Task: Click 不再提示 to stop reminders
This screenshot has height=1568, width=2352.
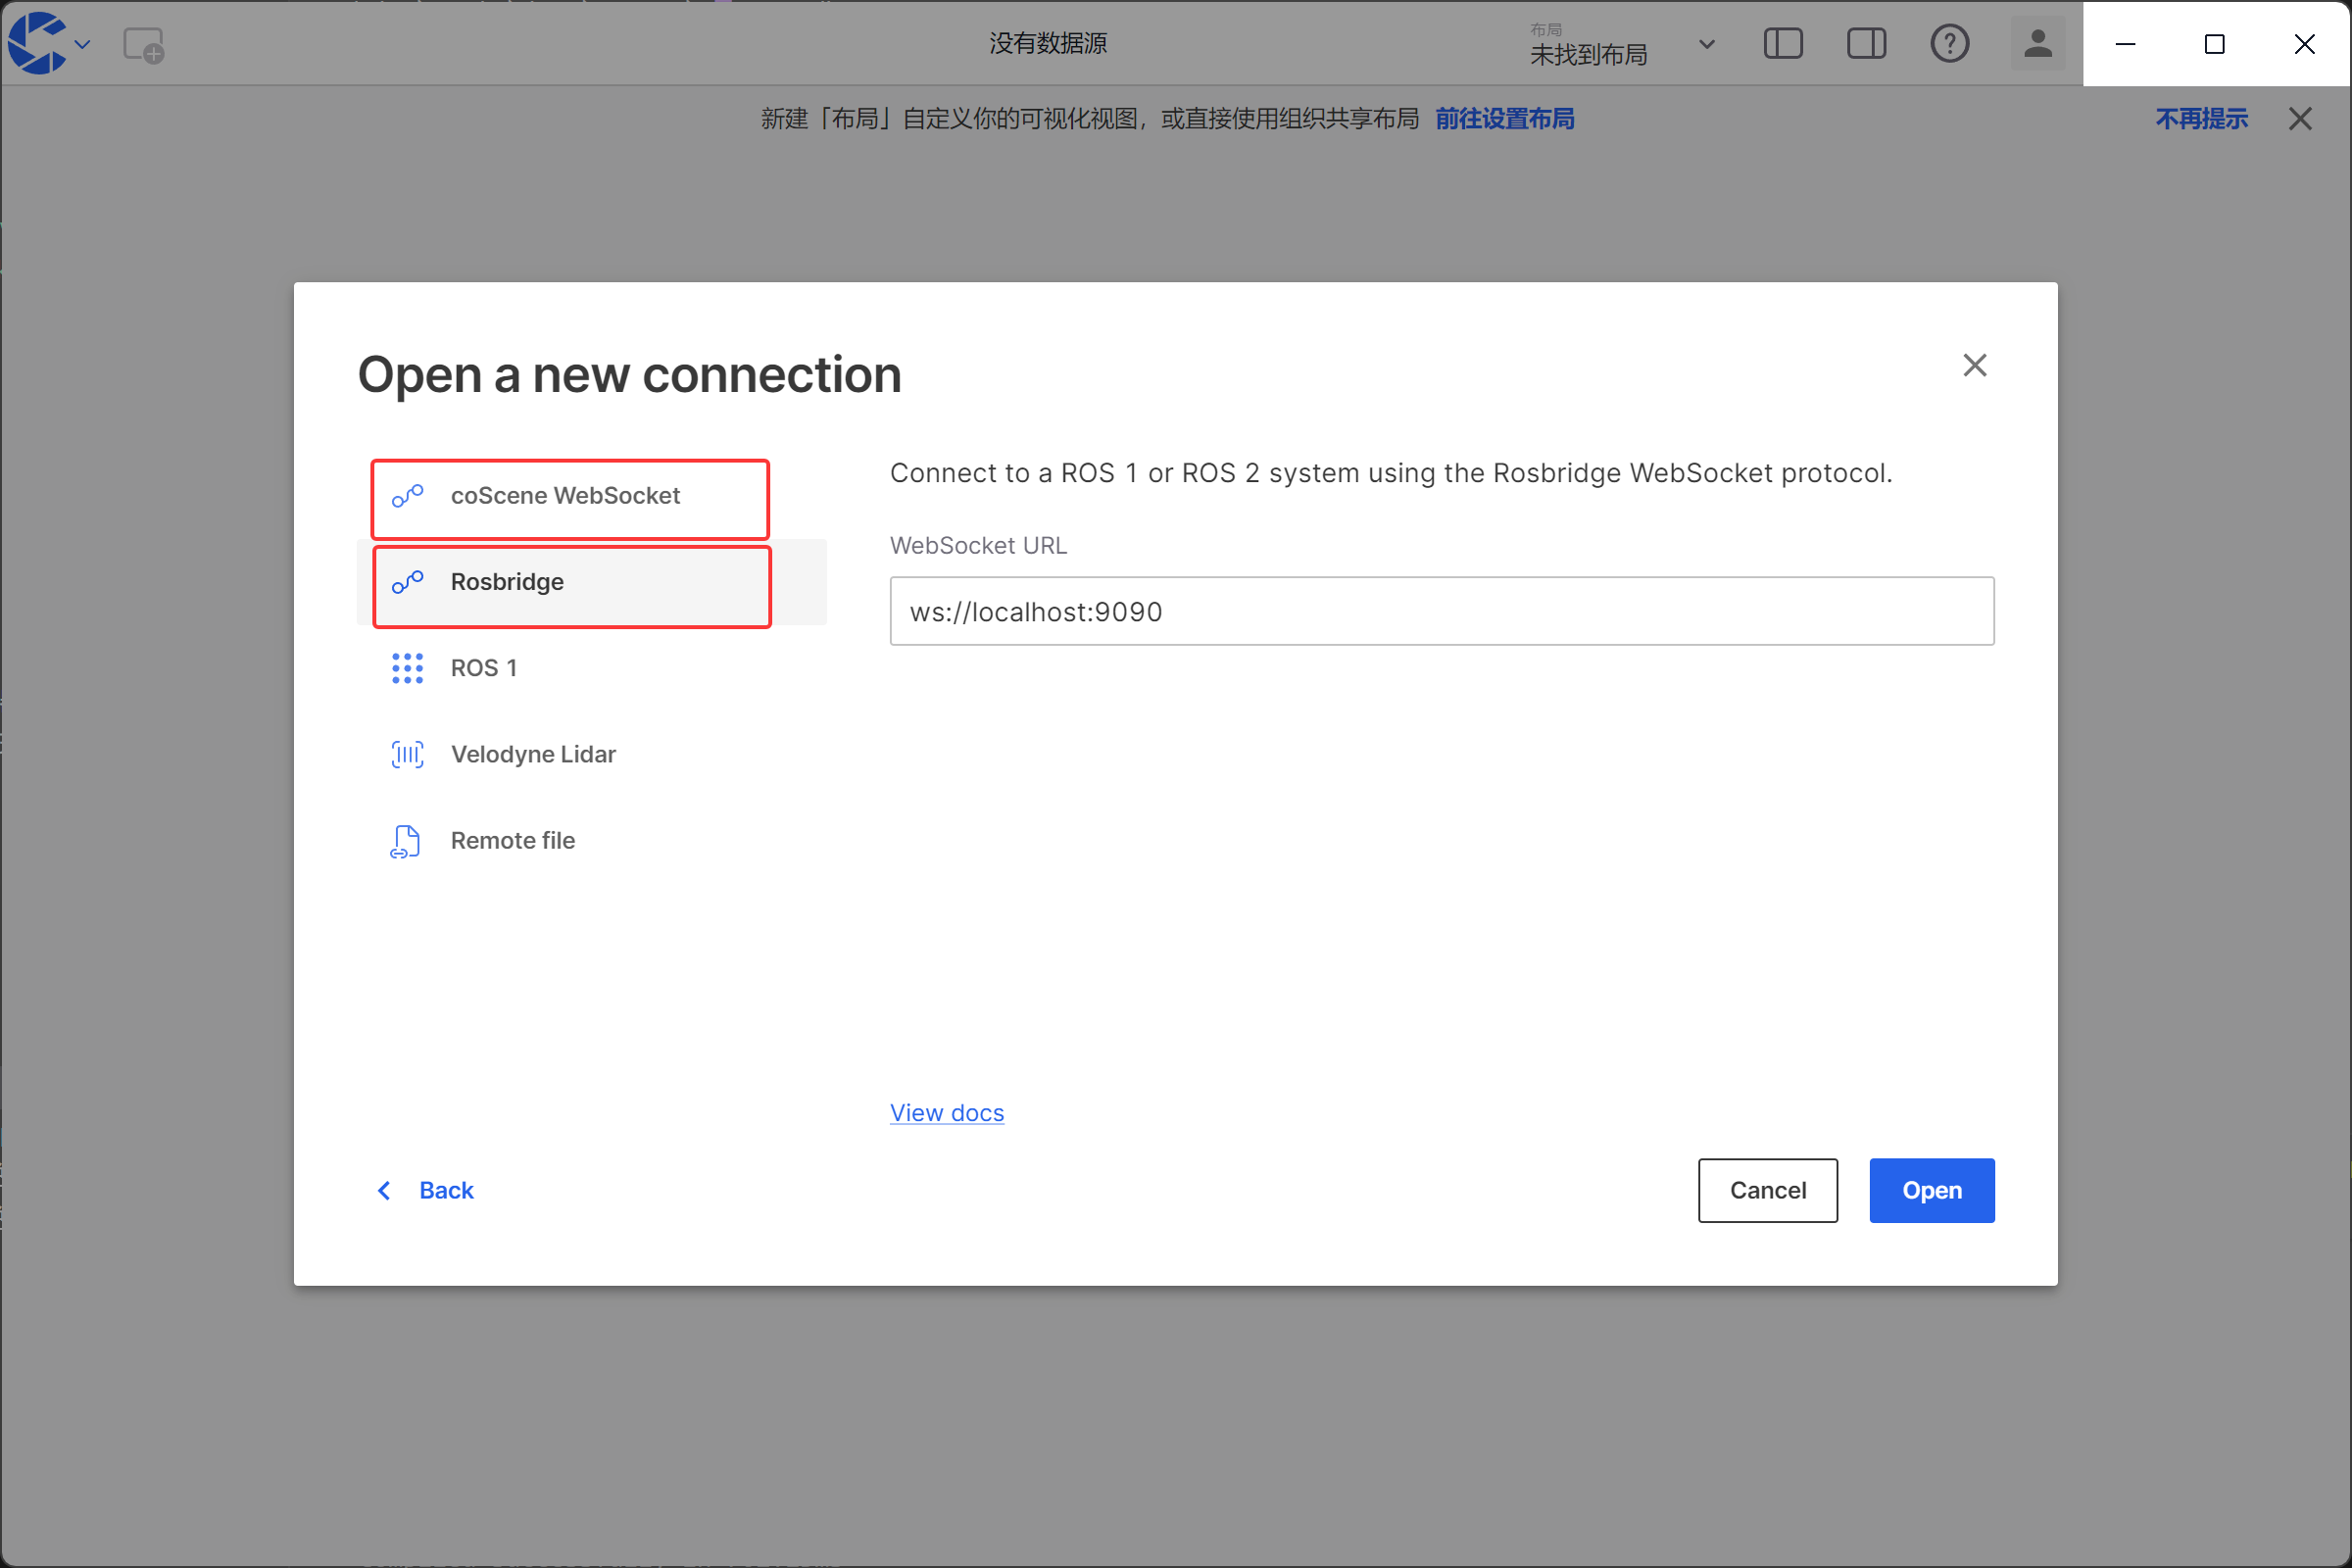Action: [x=2200, y=119]
